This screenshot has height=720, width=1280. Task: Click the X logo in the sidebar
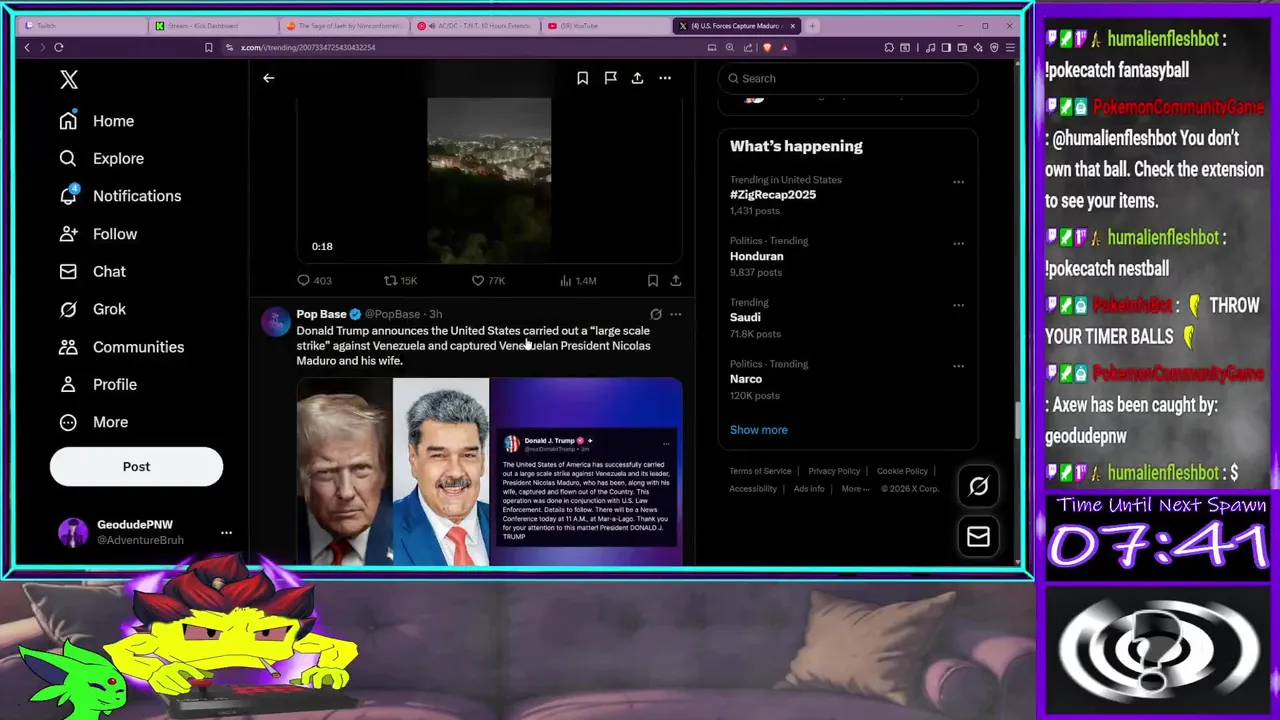pos(69,80)
